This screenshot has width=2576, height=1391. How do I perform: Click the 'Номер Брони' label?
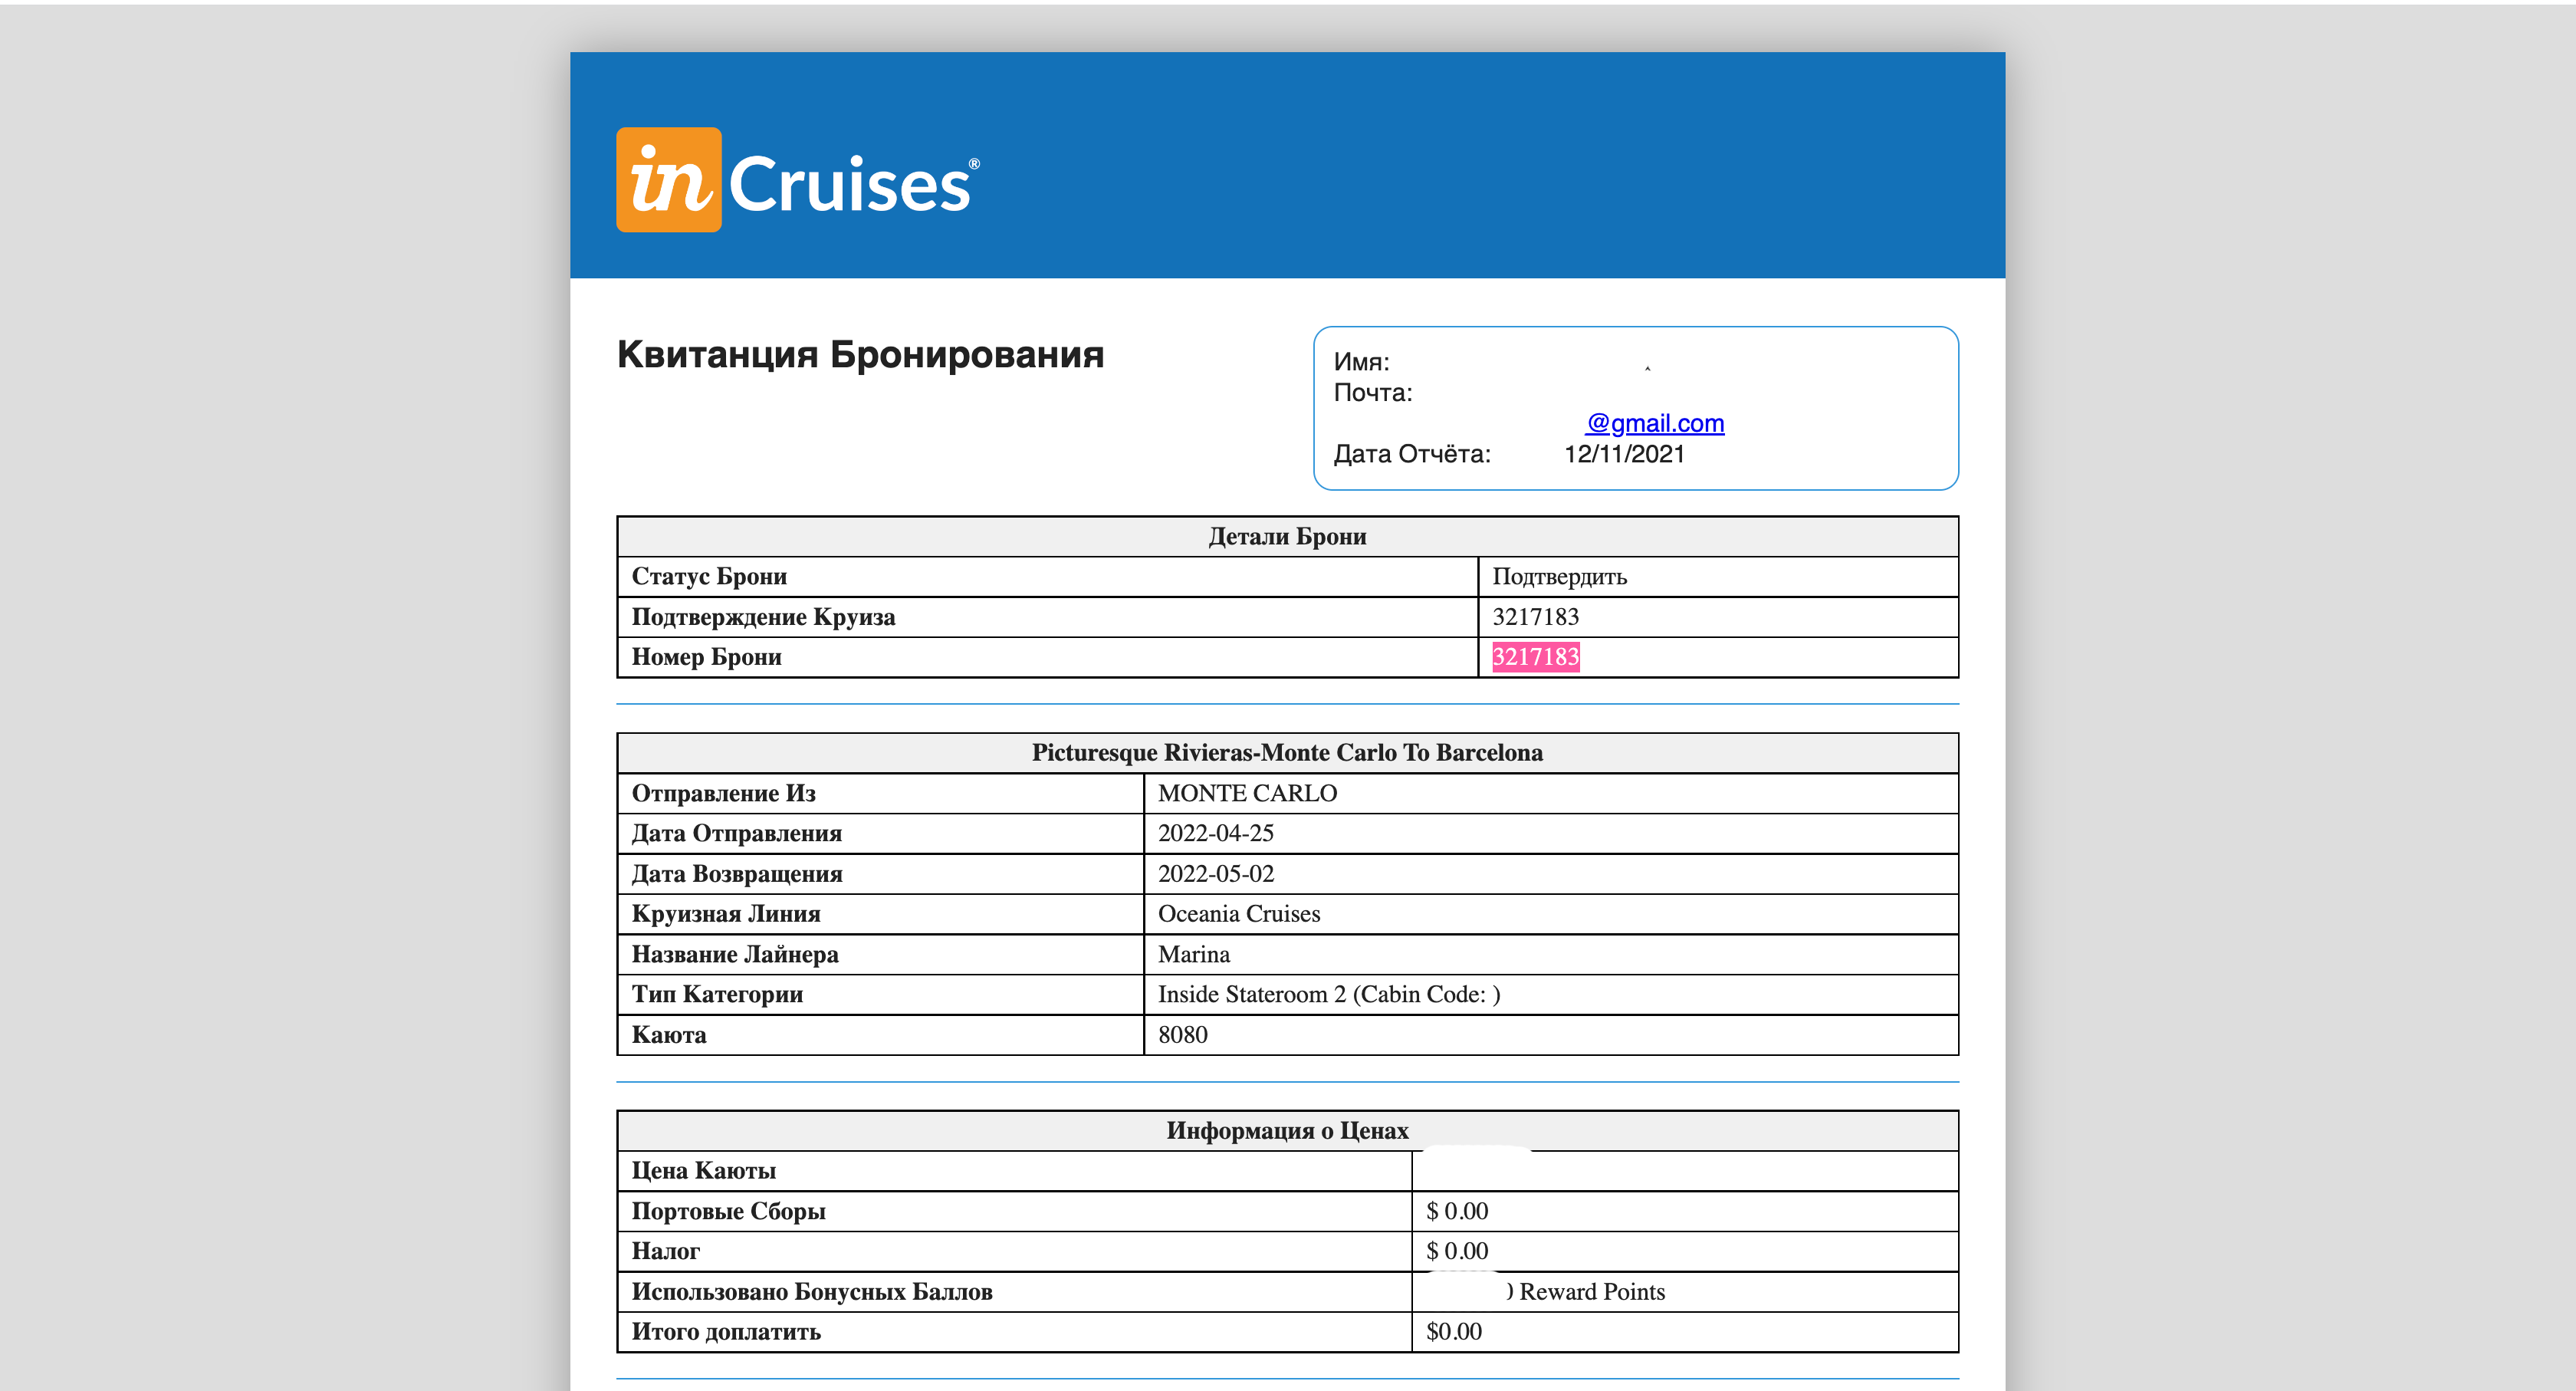tap(706, 657)
